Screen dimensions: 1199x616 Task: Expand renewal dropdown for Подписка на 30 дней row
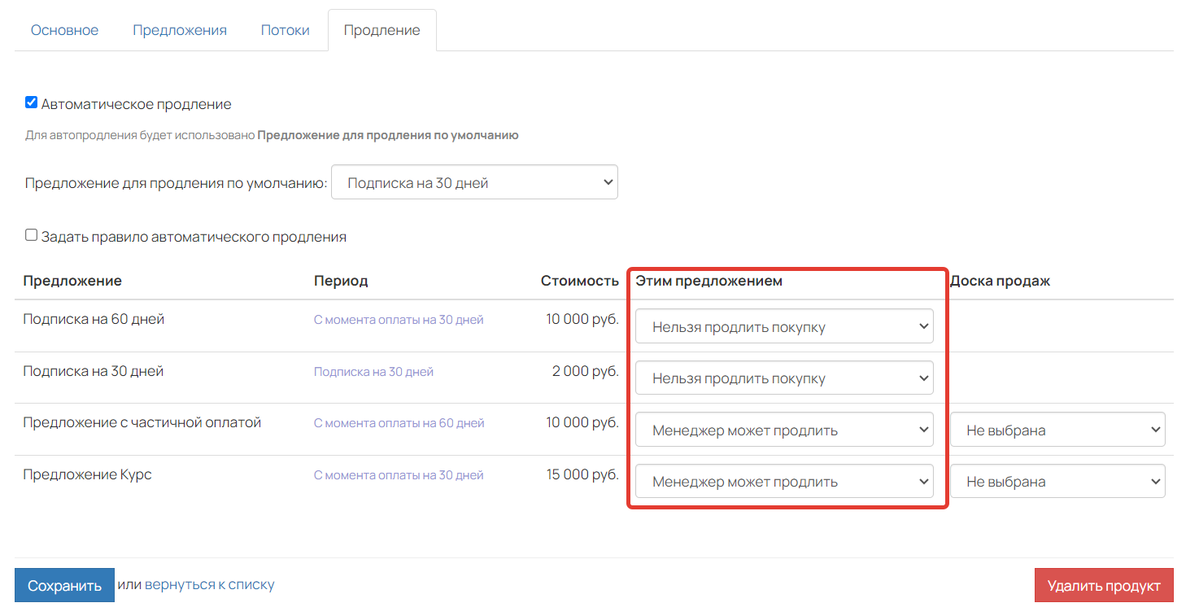[x=784, y=378]
